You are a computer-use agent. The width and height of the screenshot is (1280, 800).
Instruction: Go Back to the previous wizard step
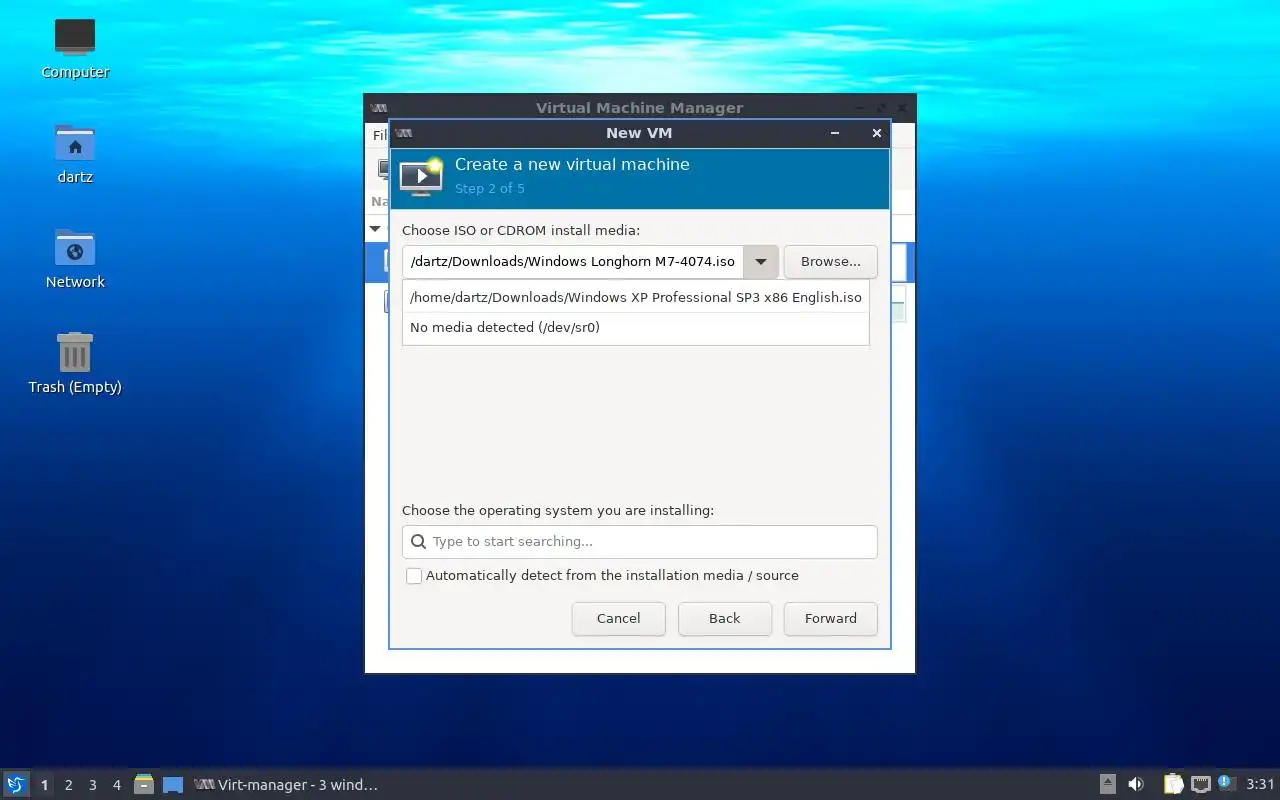pos(724,619)
